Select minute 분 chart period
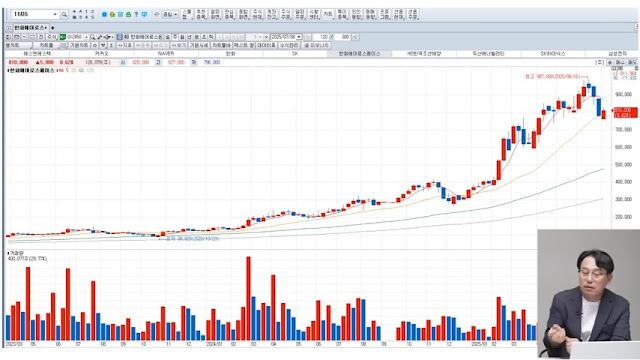This screenshot has width=640, height=360. pos(197,37)
